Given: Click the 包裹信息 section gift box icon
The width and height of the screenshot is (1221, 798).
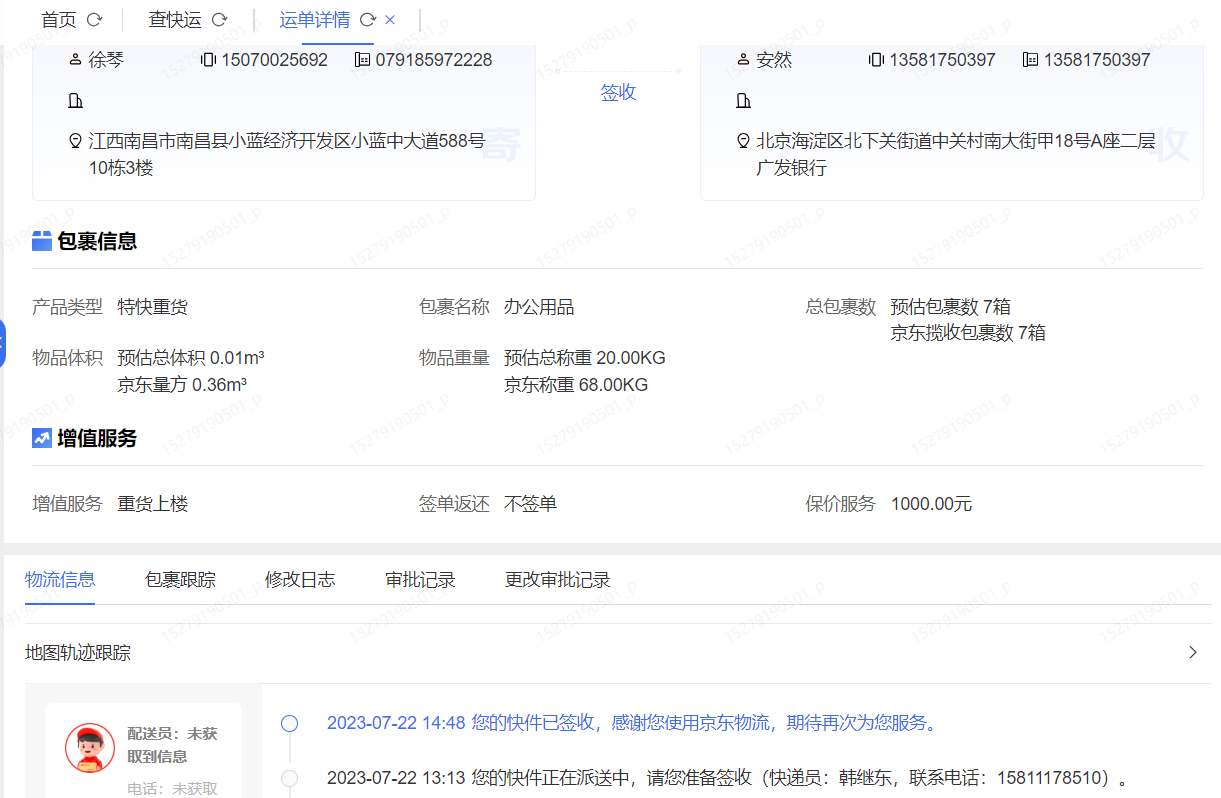Looking at the screenshot, I should click(x=42, y=241).
